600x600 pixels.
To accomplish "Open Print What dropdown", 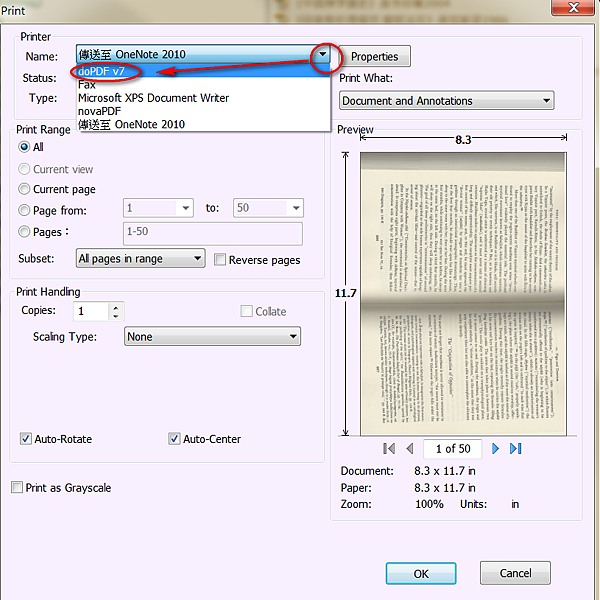I will [447, 101].
